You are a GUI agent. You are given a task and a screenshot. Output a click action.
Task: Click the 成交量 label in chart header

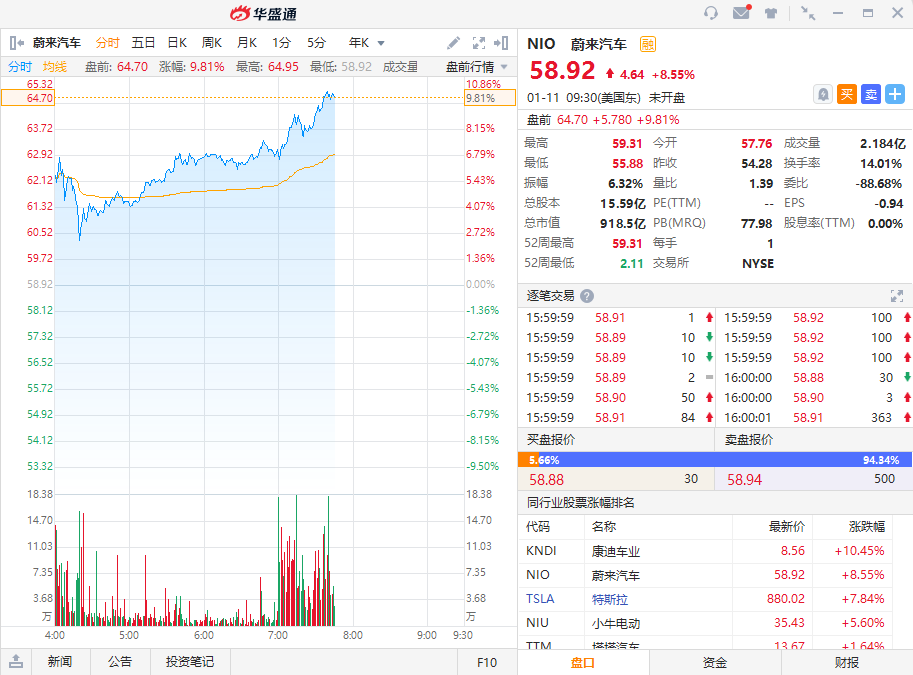[x=400, y=67]
